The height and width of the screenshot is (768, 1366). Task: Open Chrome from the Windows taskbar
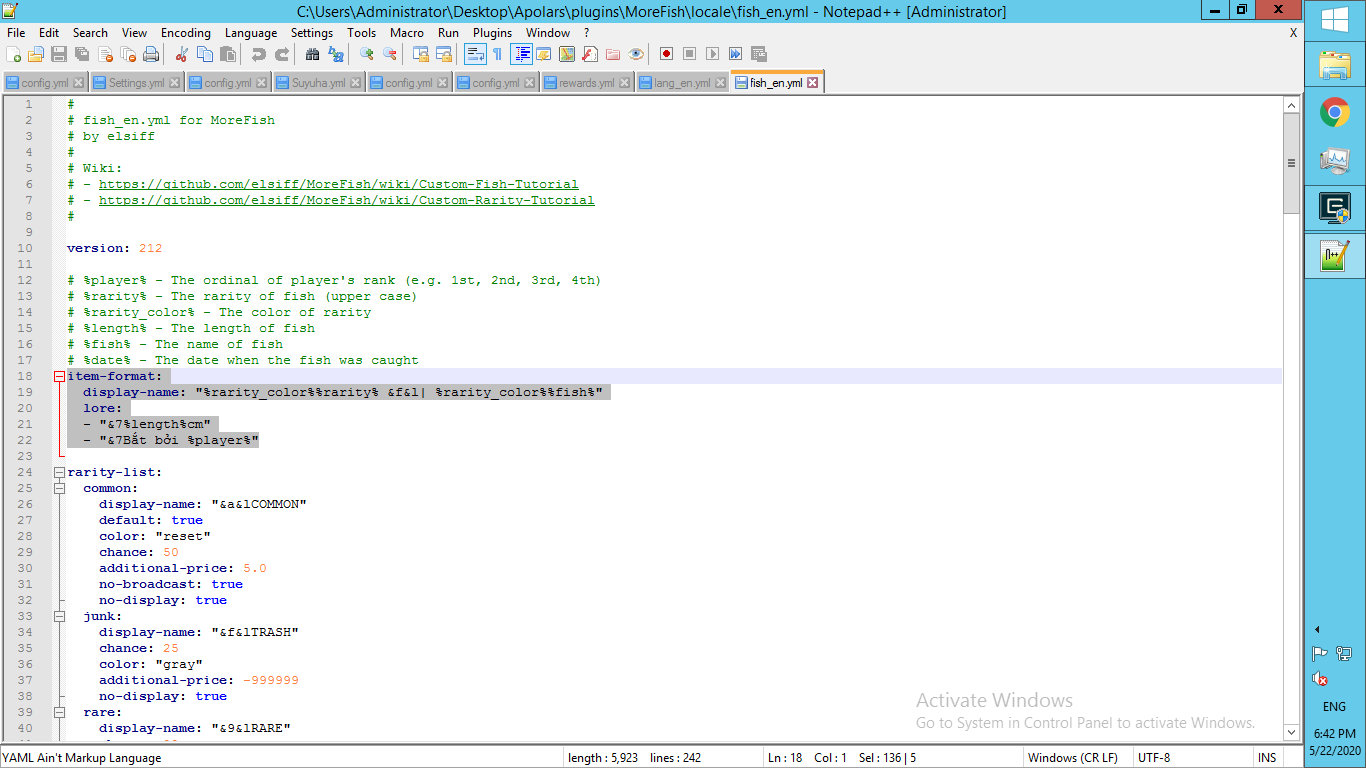(x=1334, y=112)
